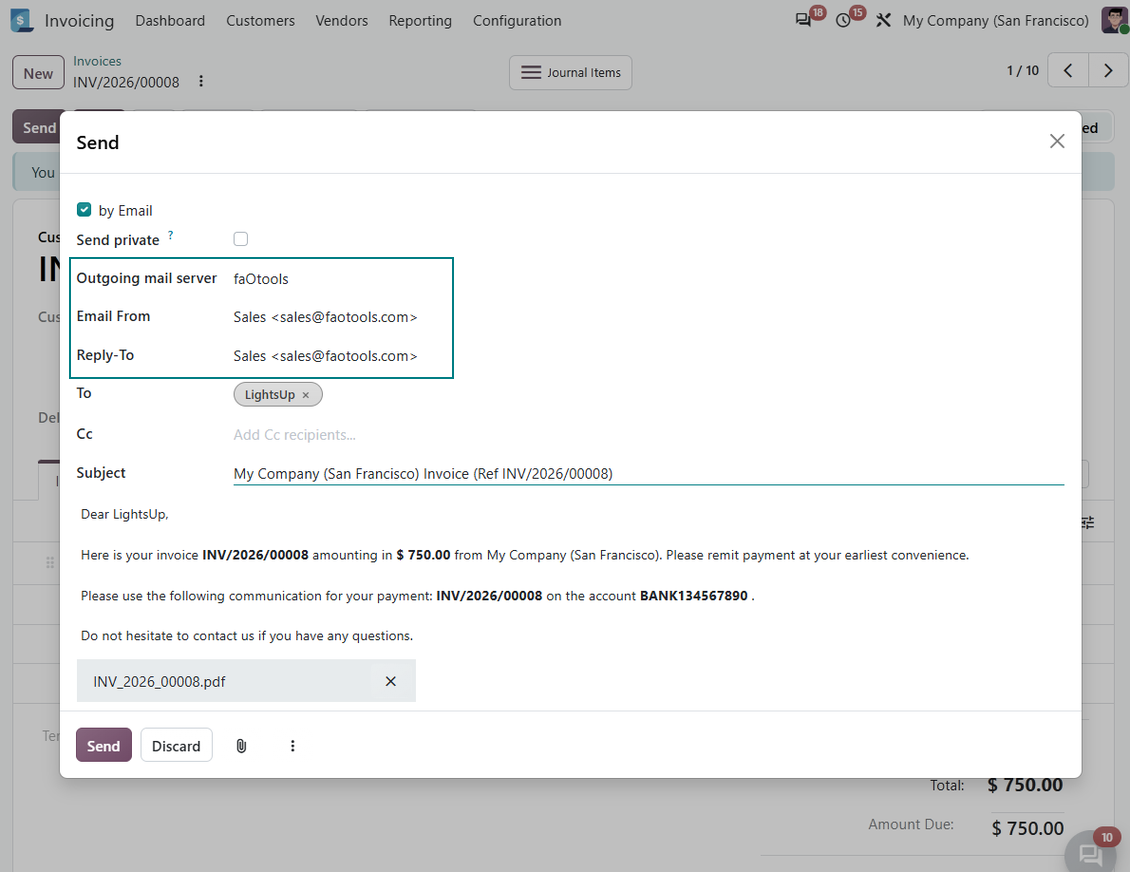Open the Reporting menu
This screenshot has width=1130, height=872.
coord(420,21)
